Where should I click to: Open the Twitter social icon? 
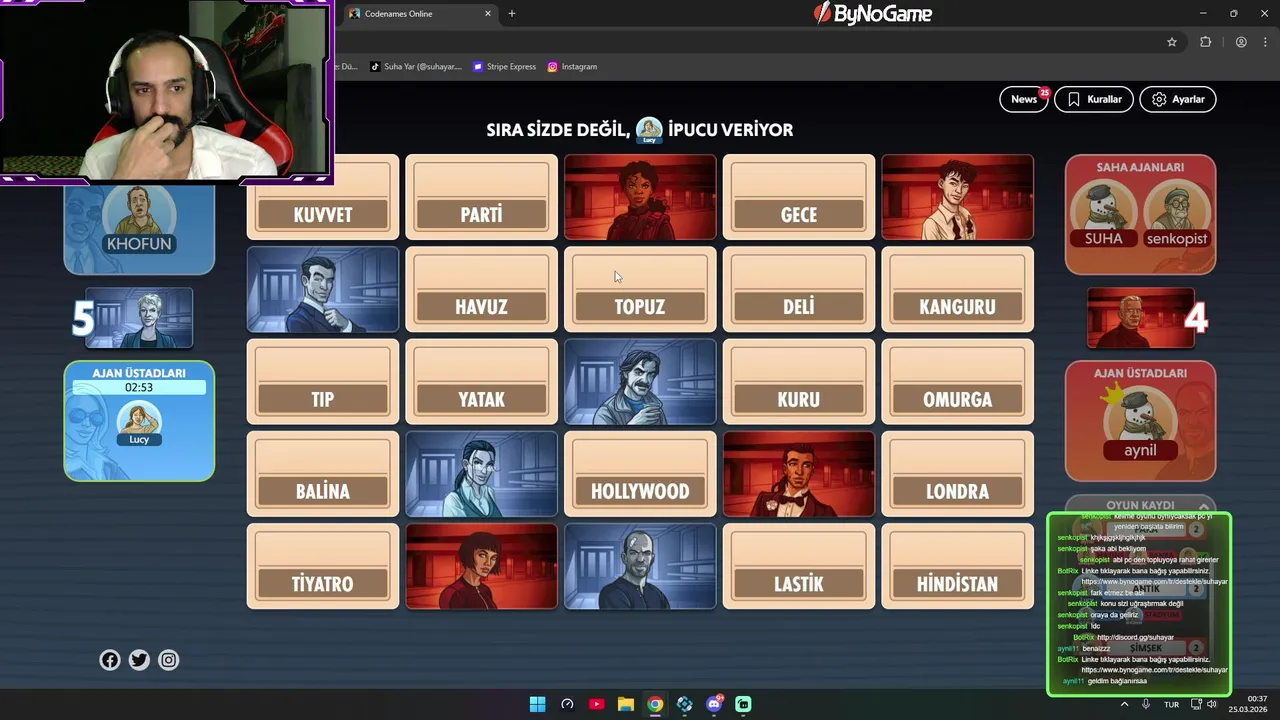pos(139,660)
